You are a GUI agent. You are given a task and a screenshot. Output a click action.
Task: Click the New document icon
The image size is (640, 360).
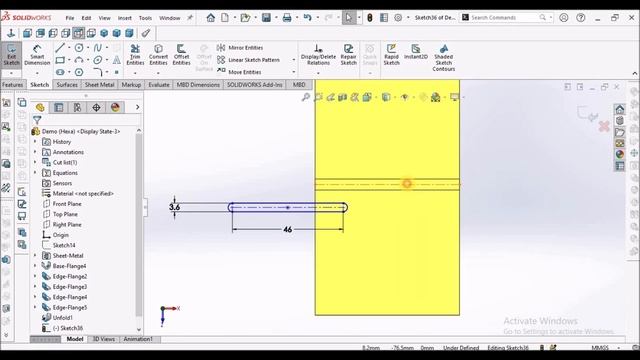coord(225,18)
